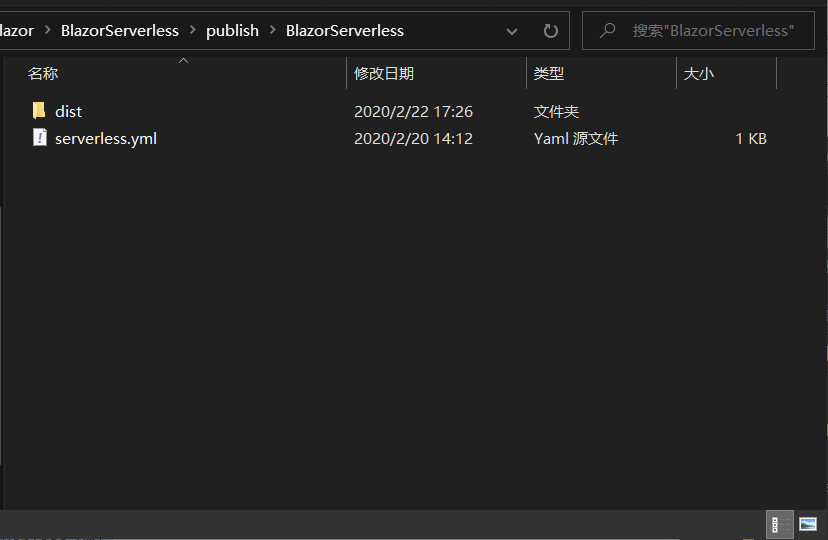Refresh the current folder view
The width and height of the screenshot is (828, 540).
551,31
